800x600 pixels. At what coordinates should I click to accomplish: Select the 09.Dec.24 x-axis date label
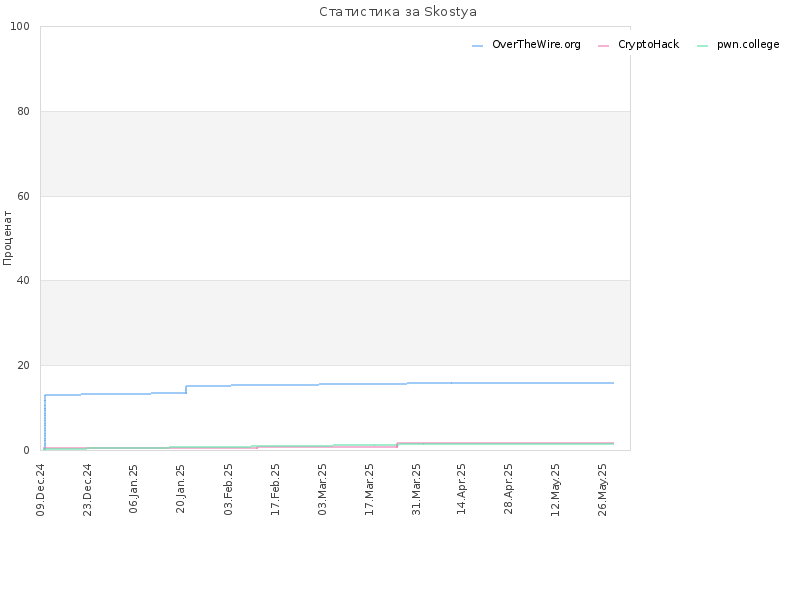tap(41, 490)
